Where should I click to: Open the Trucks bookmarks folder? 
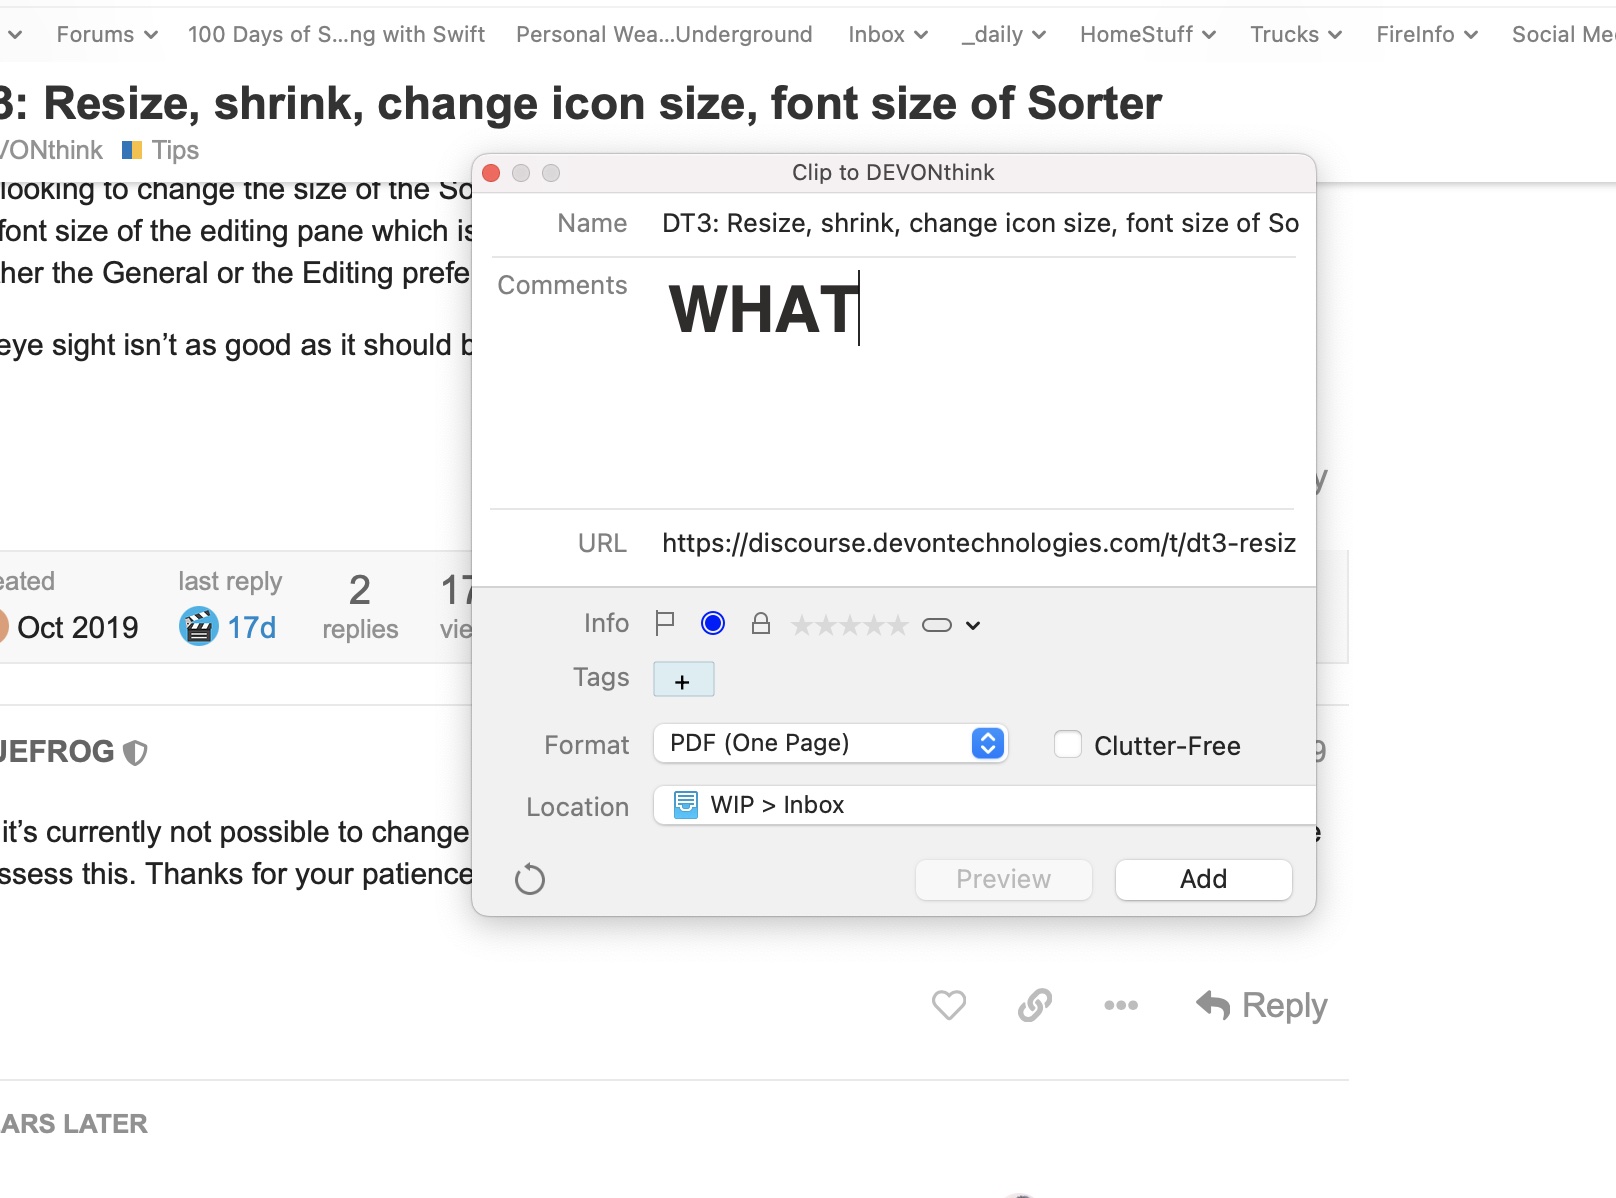[x=1296, y=34]
